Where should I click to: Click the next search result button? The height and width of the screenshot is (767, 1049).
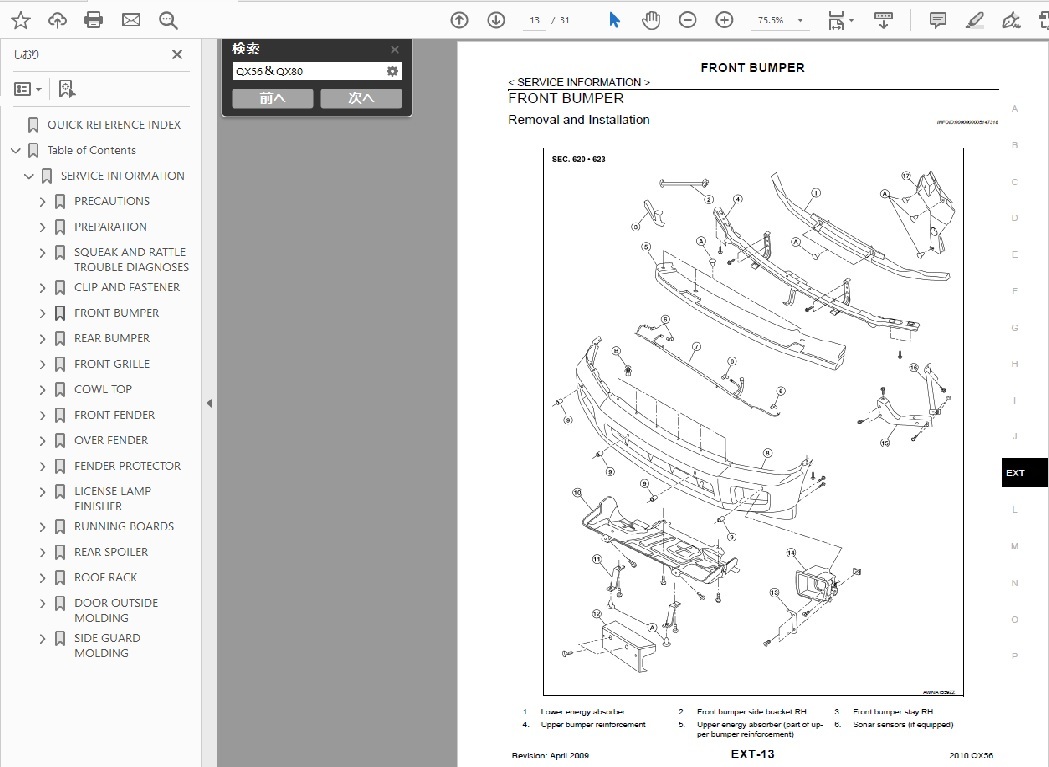(x=361, y=98)
